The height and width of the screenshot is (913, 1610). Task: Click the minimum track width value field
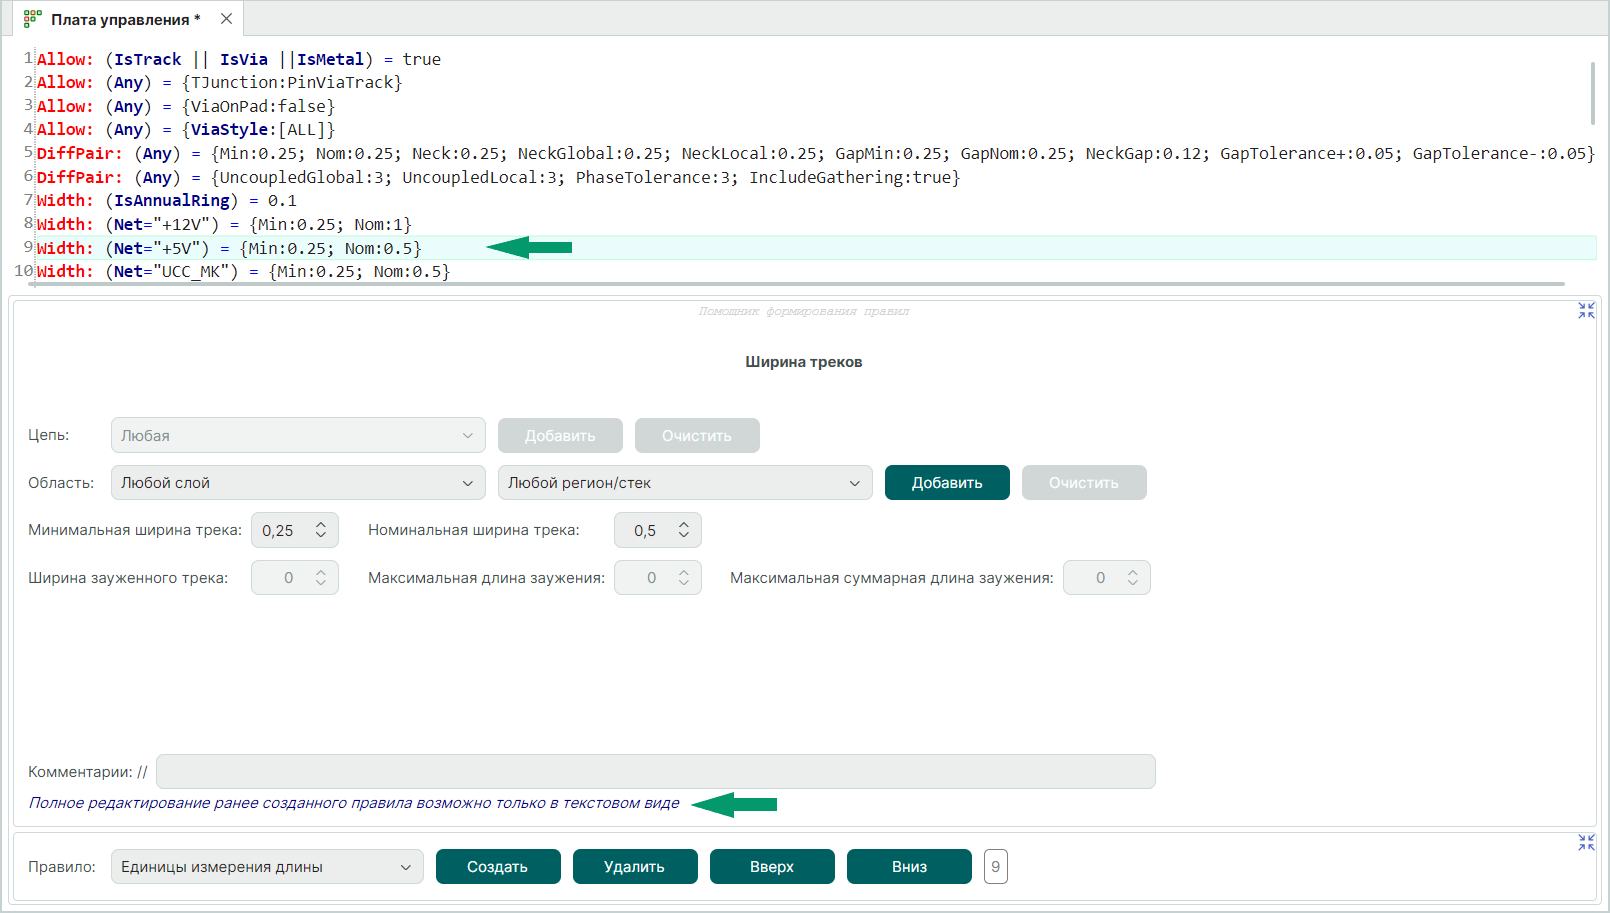pyautogui.click(x=281, y=531)
